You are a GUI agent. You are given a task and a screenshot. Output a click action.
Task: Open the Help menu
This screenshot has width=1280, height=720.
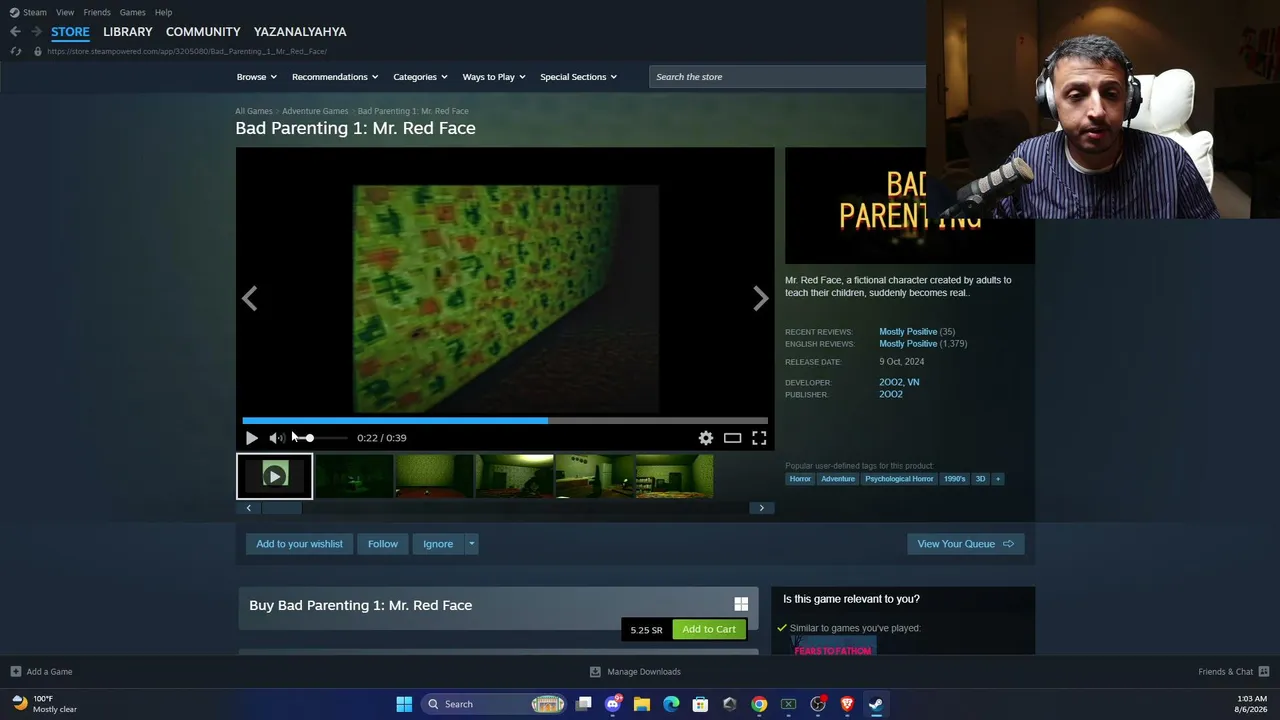[x=163, y=12]
